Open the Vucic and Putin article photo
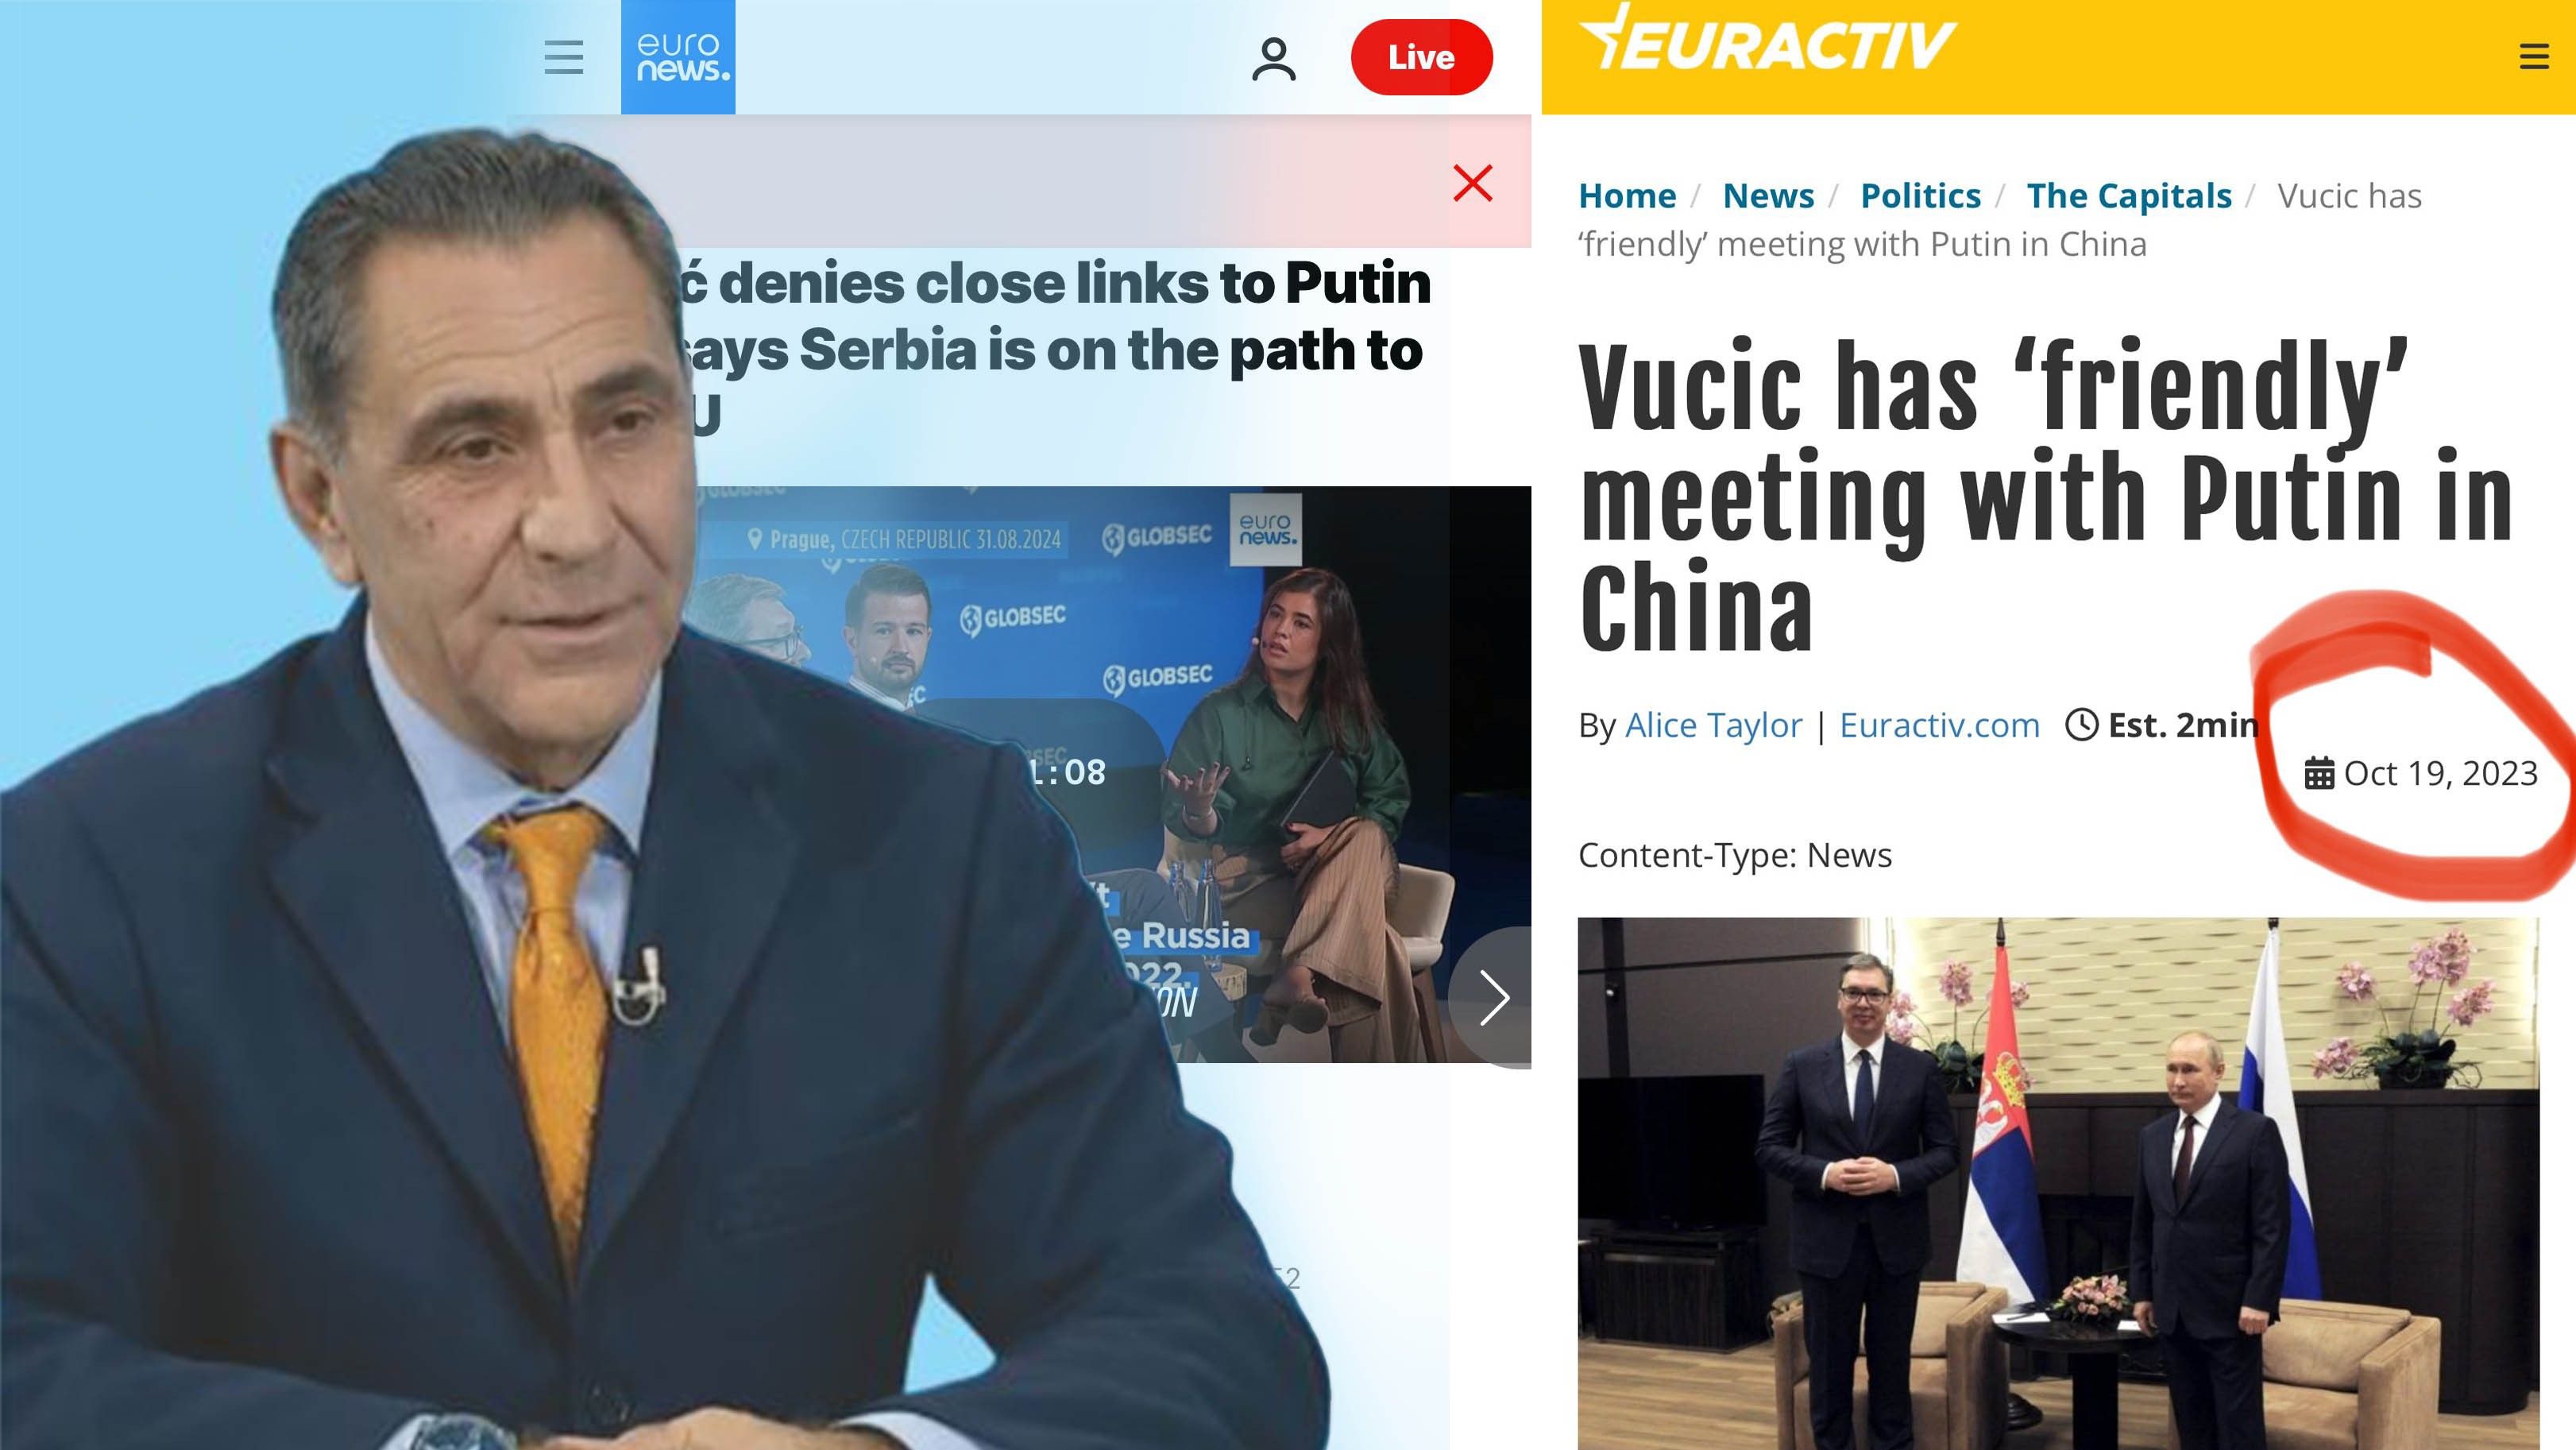Image resolution: width=2576 pixels, height=1450 pixels. [2058, 1183]
